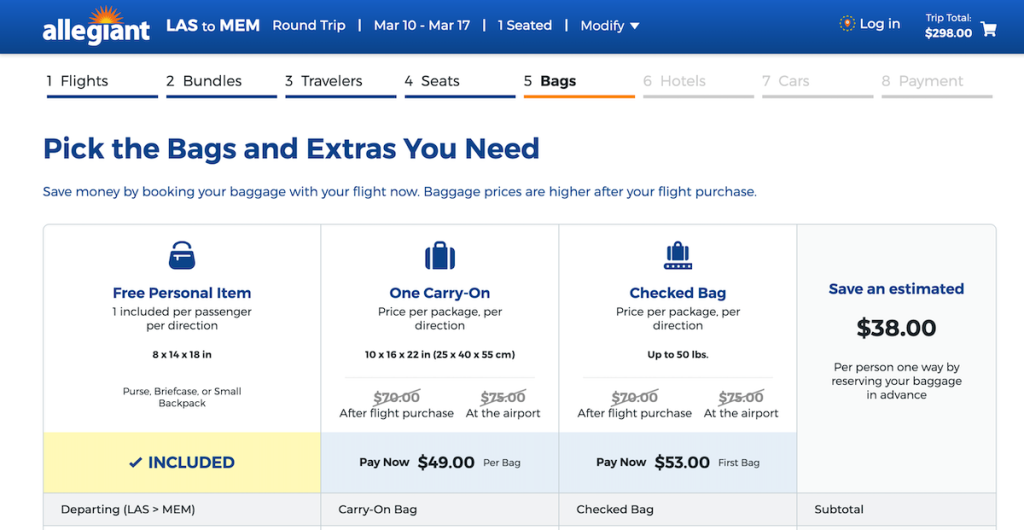
Task: Click the Carry-On Bag column header
Action: coord(377,509)
